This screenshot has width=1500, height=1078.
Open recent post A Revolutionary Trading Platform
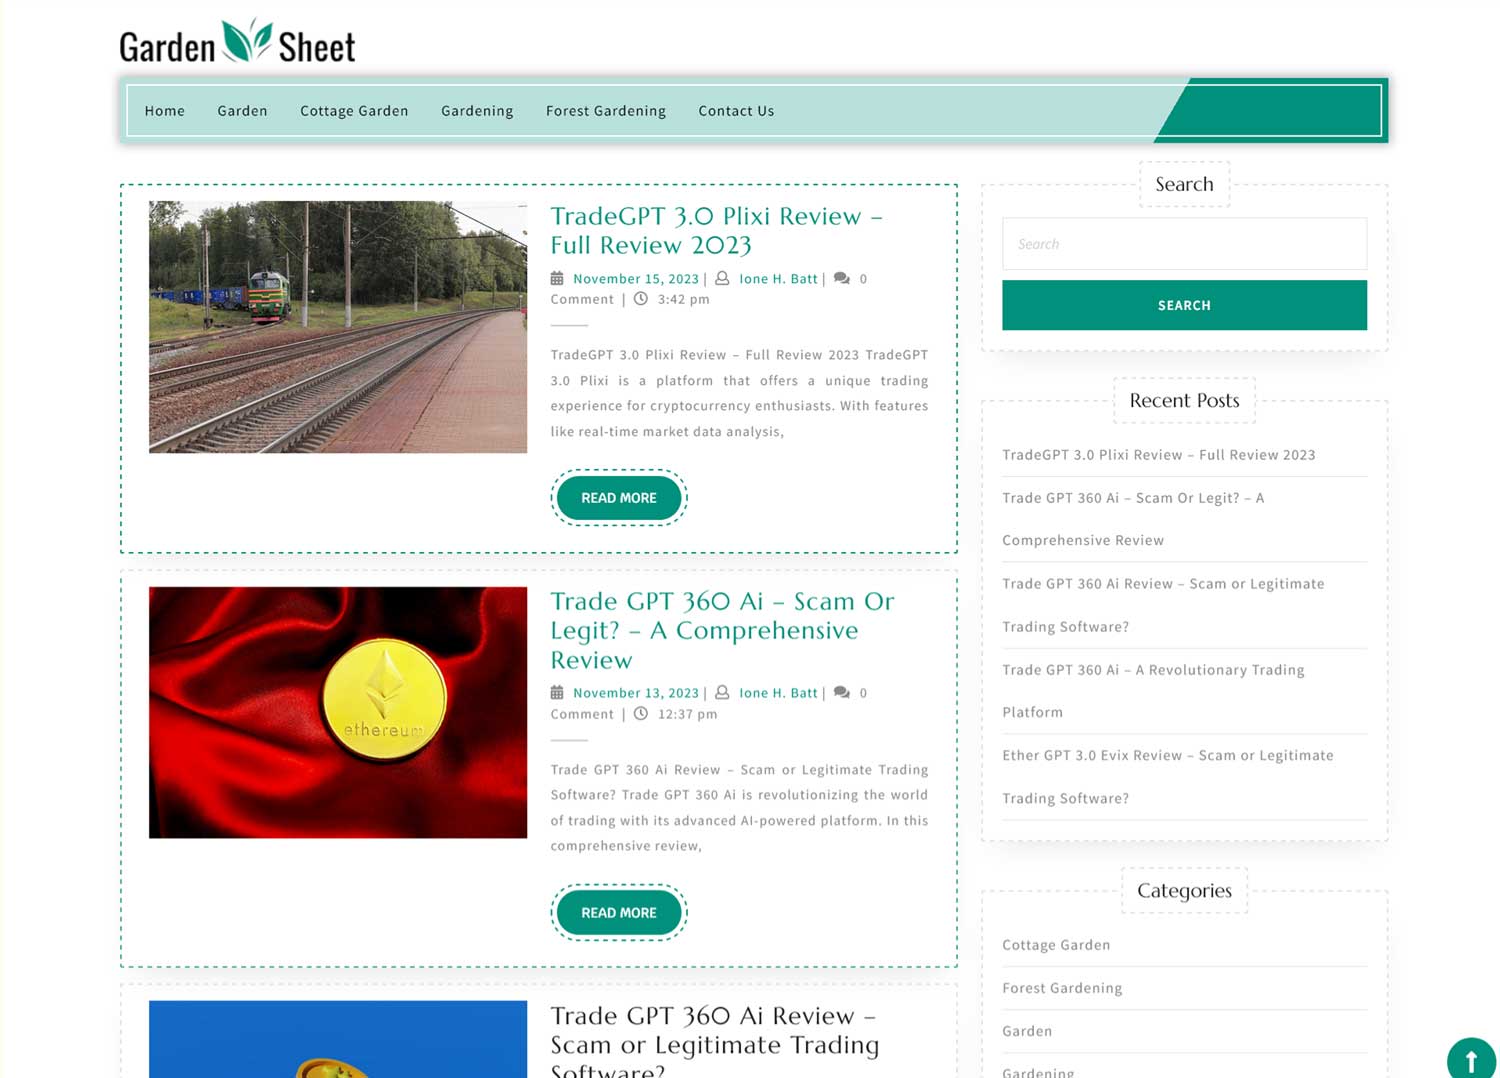1153,691
